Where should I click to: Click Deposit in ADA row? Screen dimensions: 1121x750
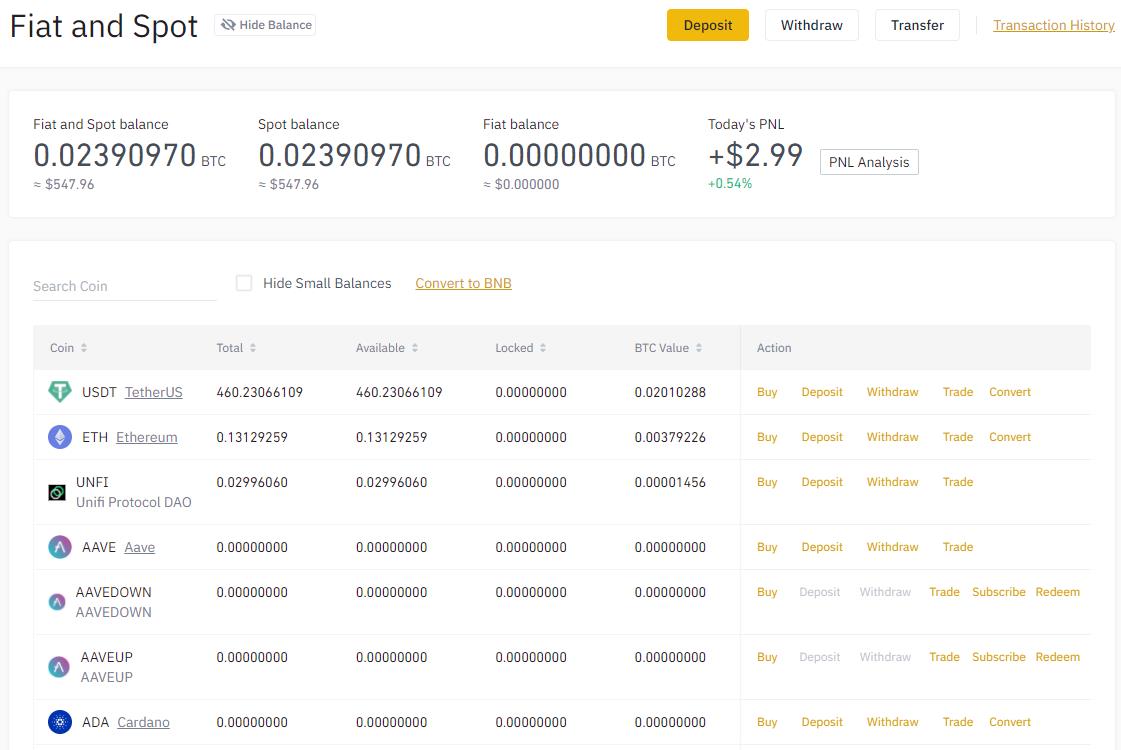[821, 722]
